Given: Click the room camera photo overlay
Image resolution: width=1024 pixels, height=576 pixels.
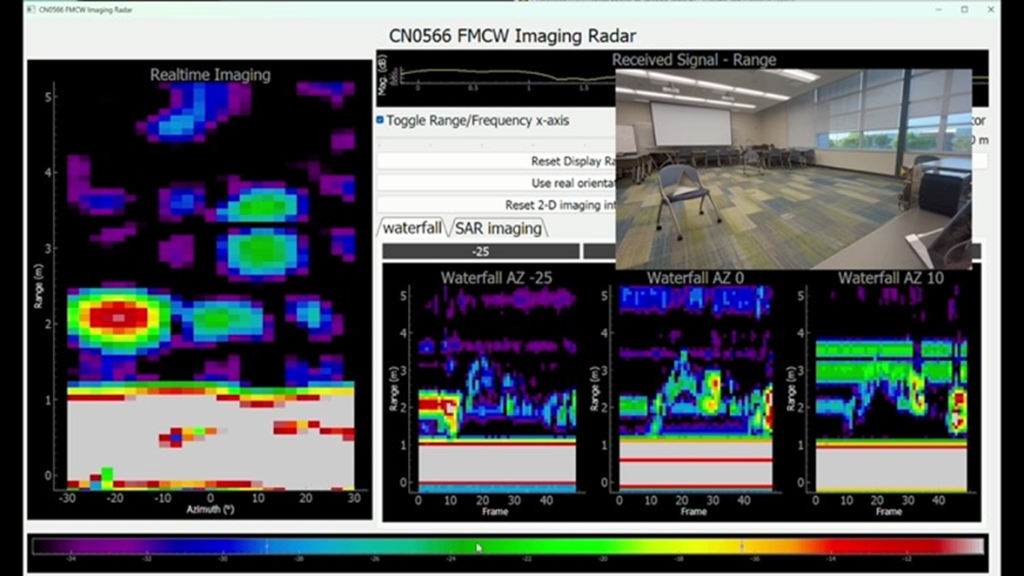Looking at the screenshot, I should click(793, 169).
